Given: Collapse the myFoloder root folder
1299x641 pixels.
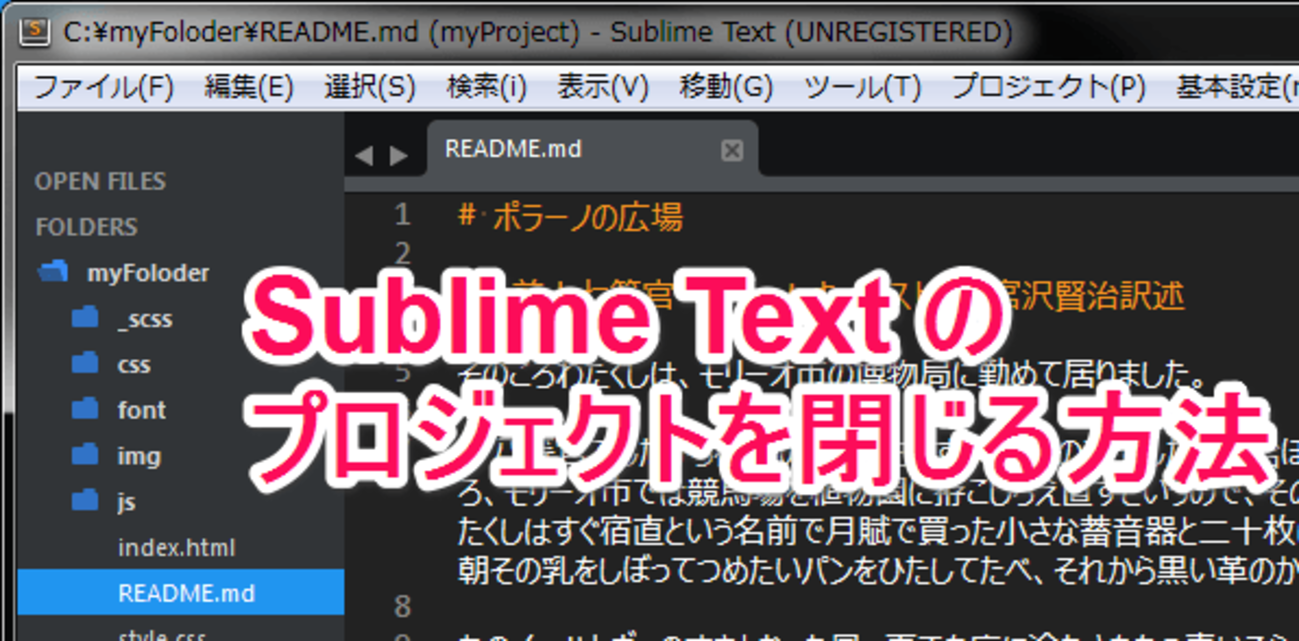Looking at the screenshot, I should tap(51, 272).
